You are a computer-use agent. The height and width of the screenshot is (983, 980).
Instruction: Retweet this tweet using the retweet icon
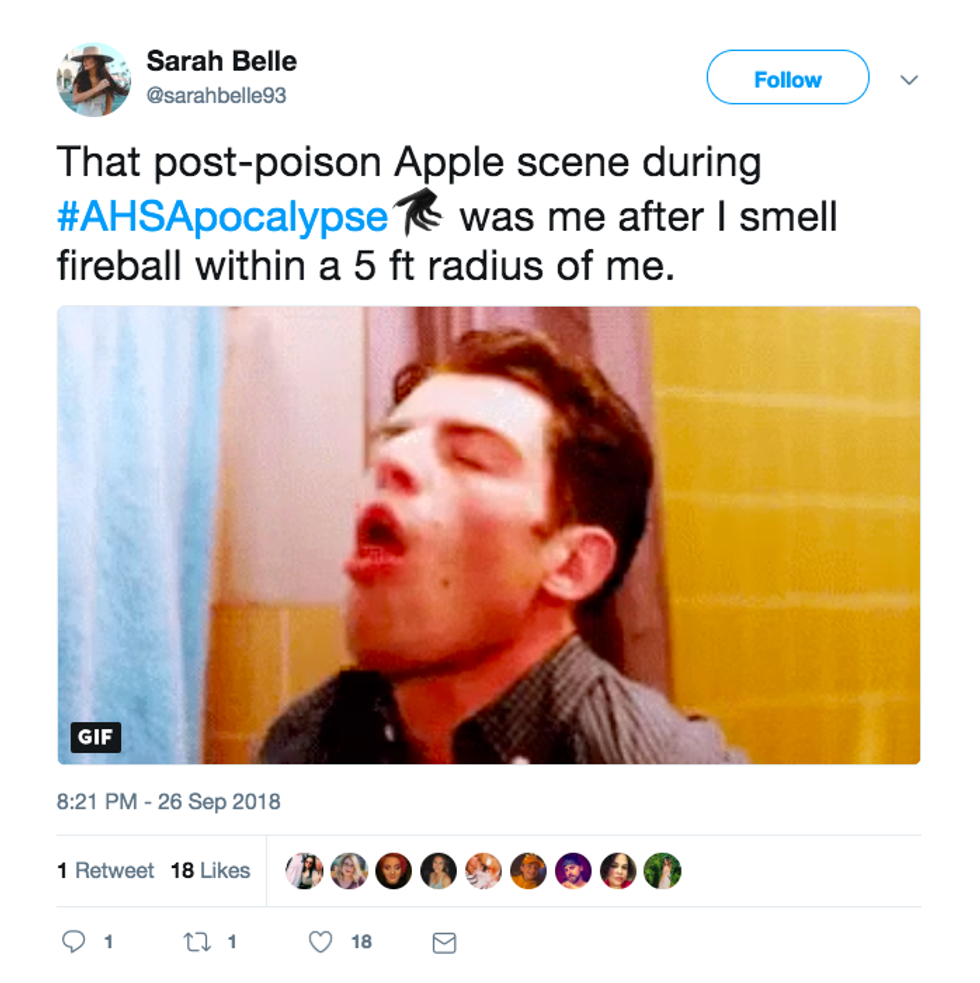click(196, 942)
